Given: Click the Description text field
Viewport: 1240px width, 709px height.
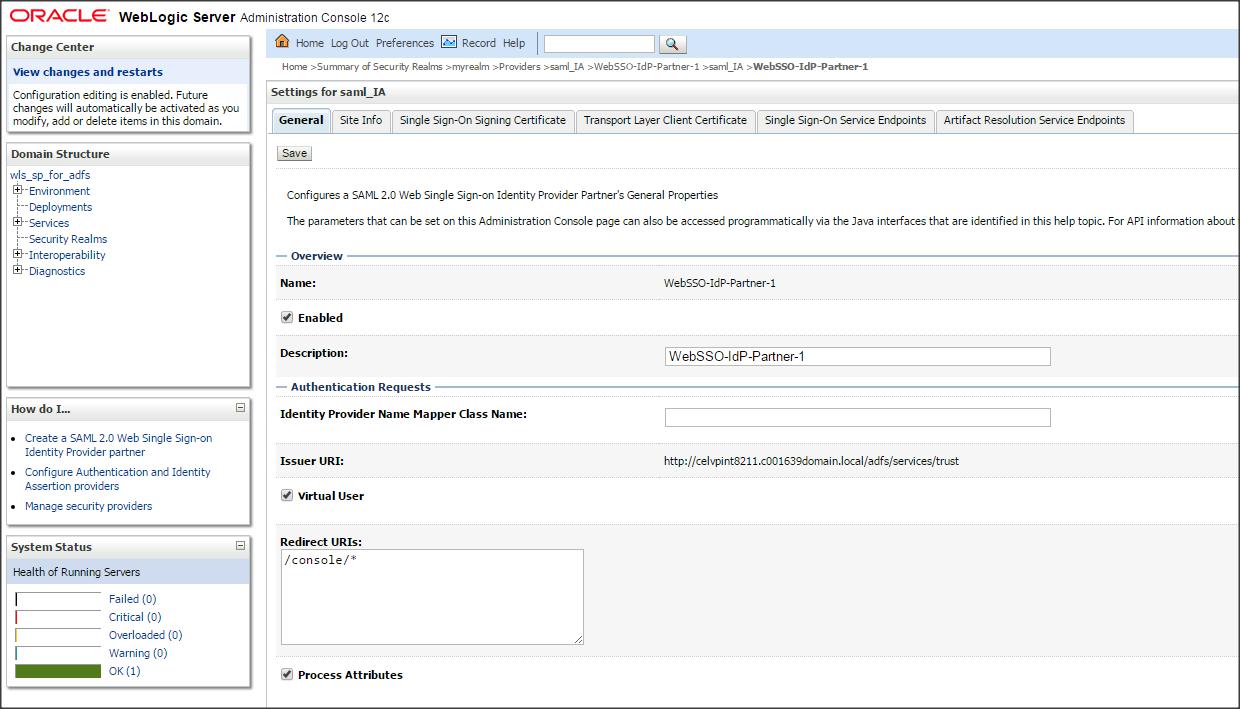Looking at the screenshot, I should (857, 356).
